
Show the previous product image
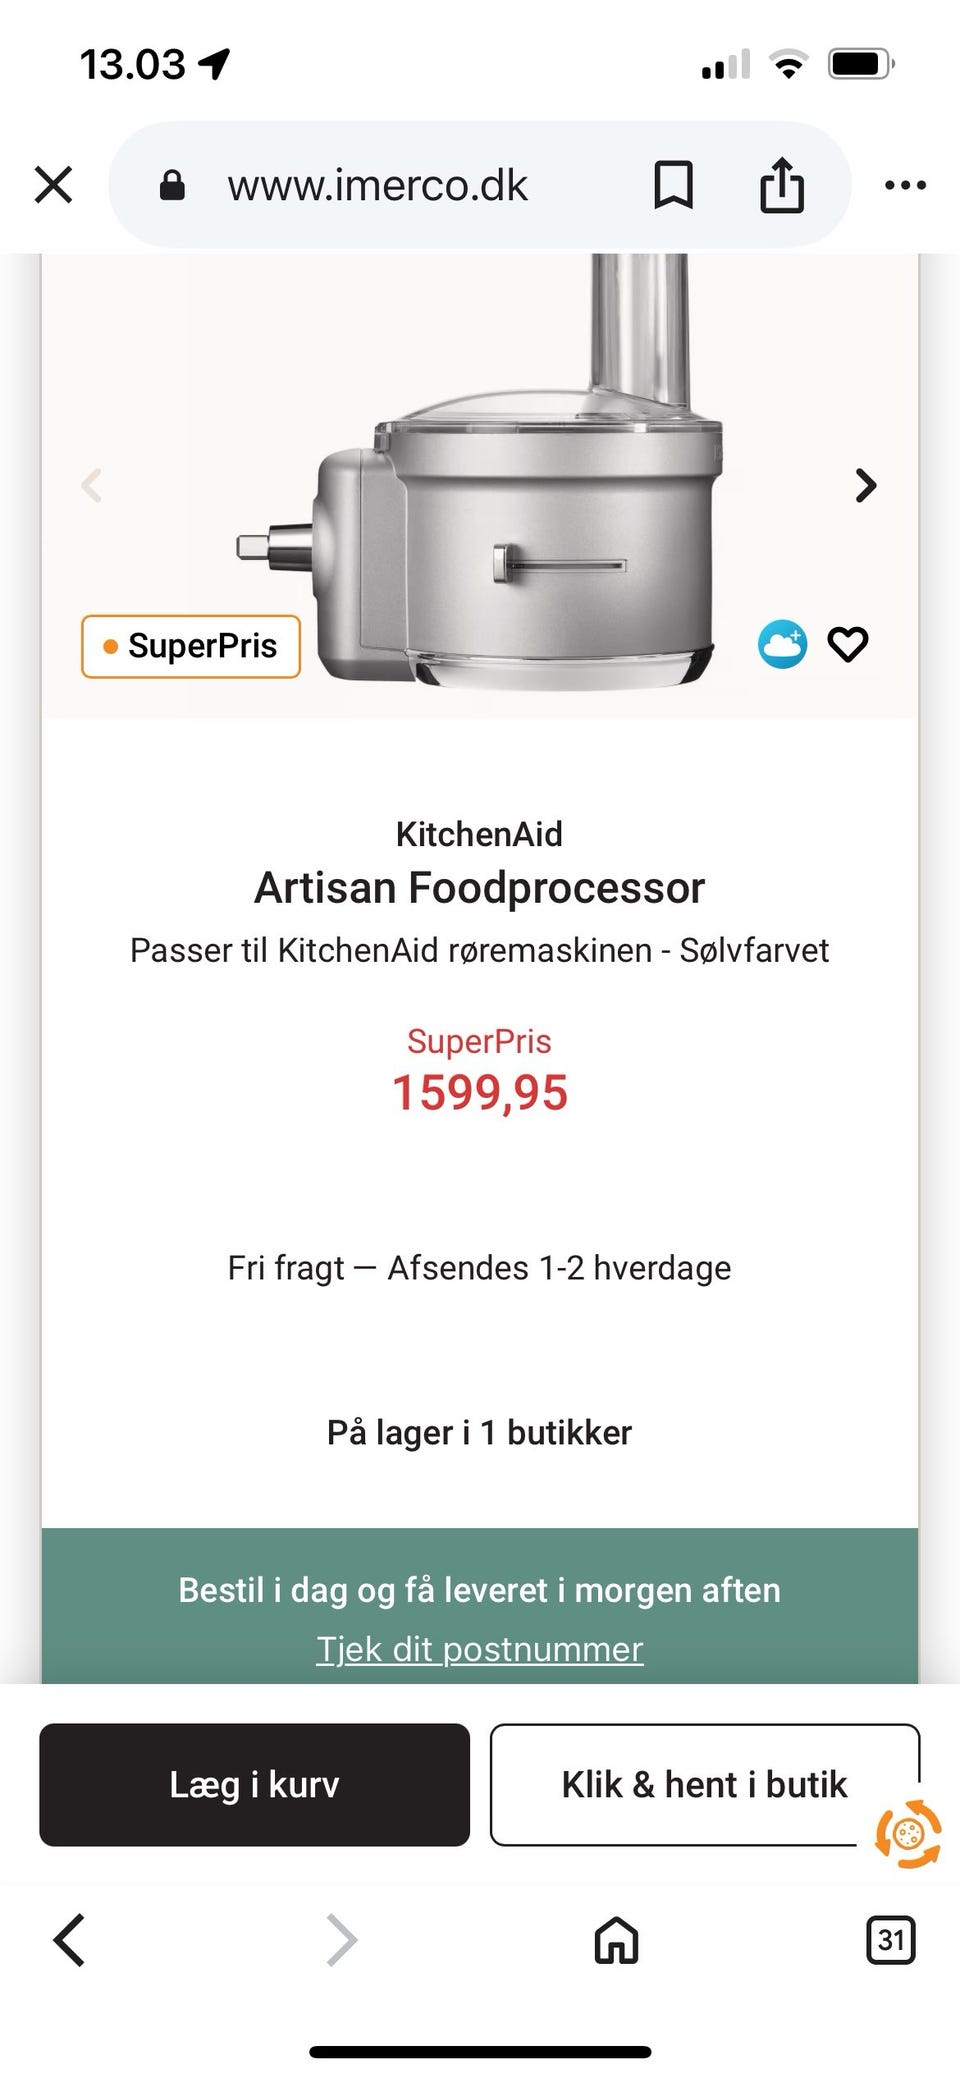coord(92,486)
